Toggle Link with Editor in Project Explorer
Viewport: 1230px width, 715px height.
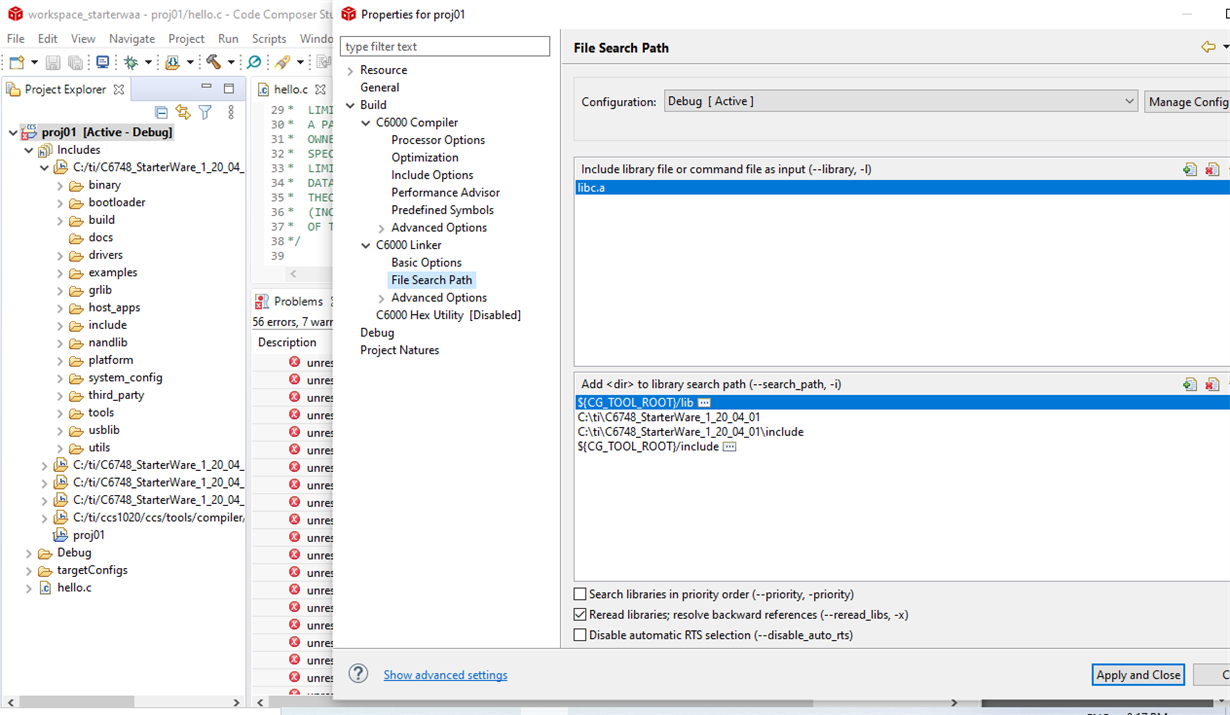point(183,112)
